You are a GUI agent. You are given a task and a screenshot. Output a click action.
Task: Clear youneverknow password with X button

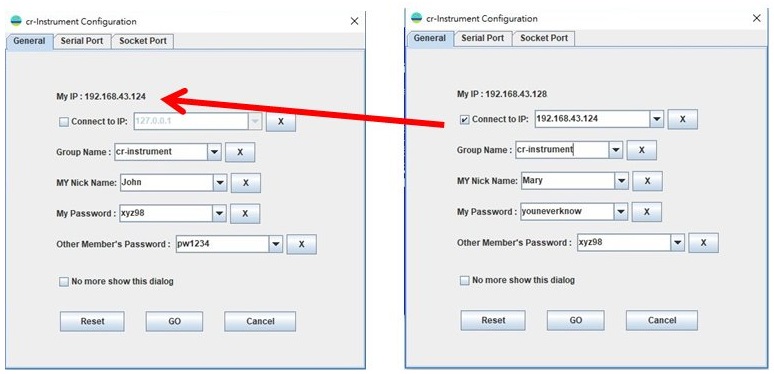[647, 212]
